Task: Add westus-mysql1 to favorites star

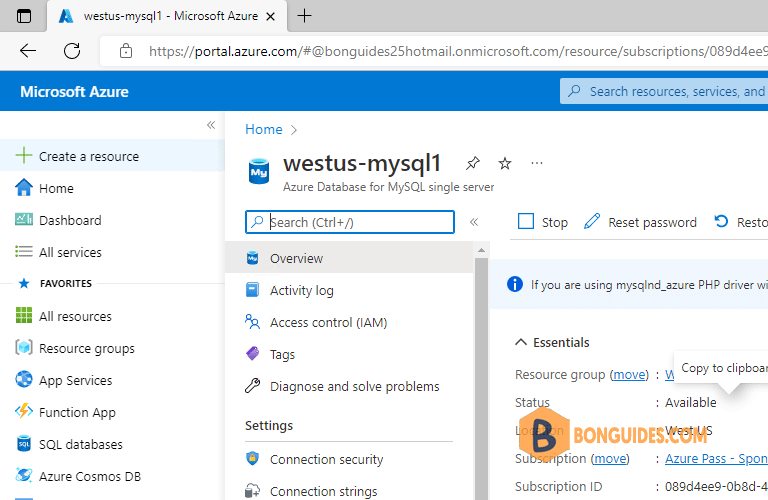Action: click(x=504, y=163)
